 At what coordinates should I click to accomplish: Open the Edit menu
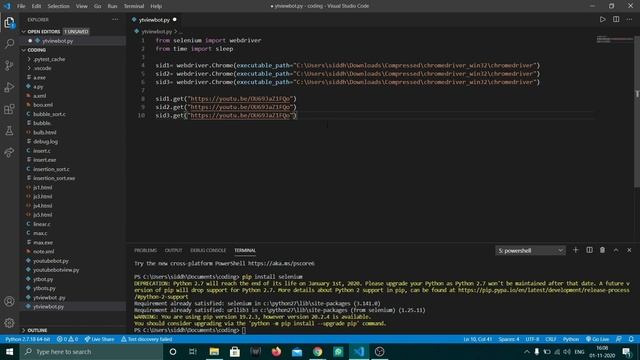coord(36,6)
